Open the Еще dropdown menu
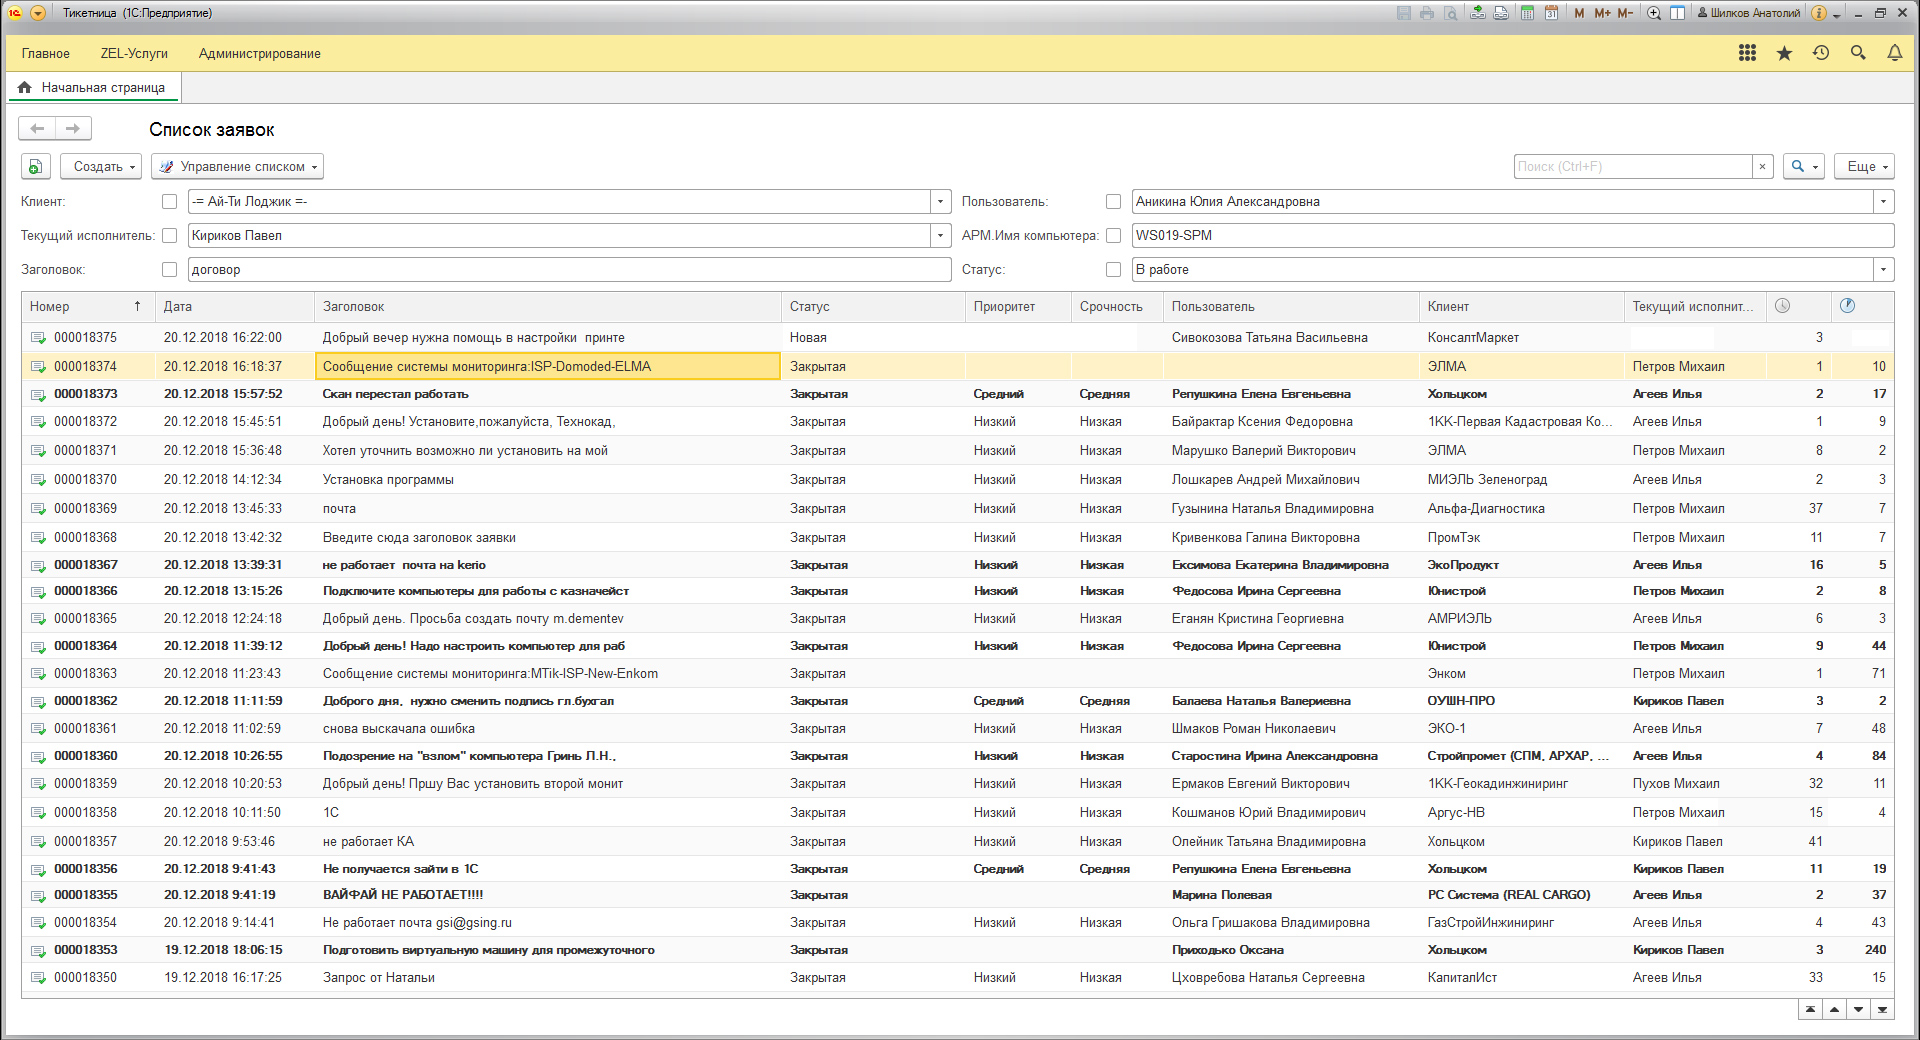Image resolution: width=1920 pixels, height=1040 pixels. (x=1865, y=167)
